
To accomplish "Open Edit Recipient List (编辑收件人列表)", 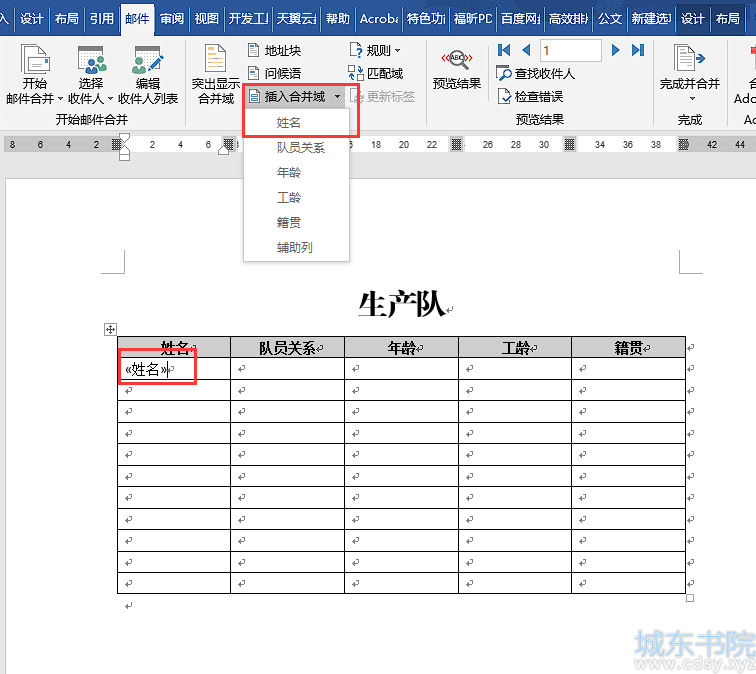I will click(x=148, y=75).
